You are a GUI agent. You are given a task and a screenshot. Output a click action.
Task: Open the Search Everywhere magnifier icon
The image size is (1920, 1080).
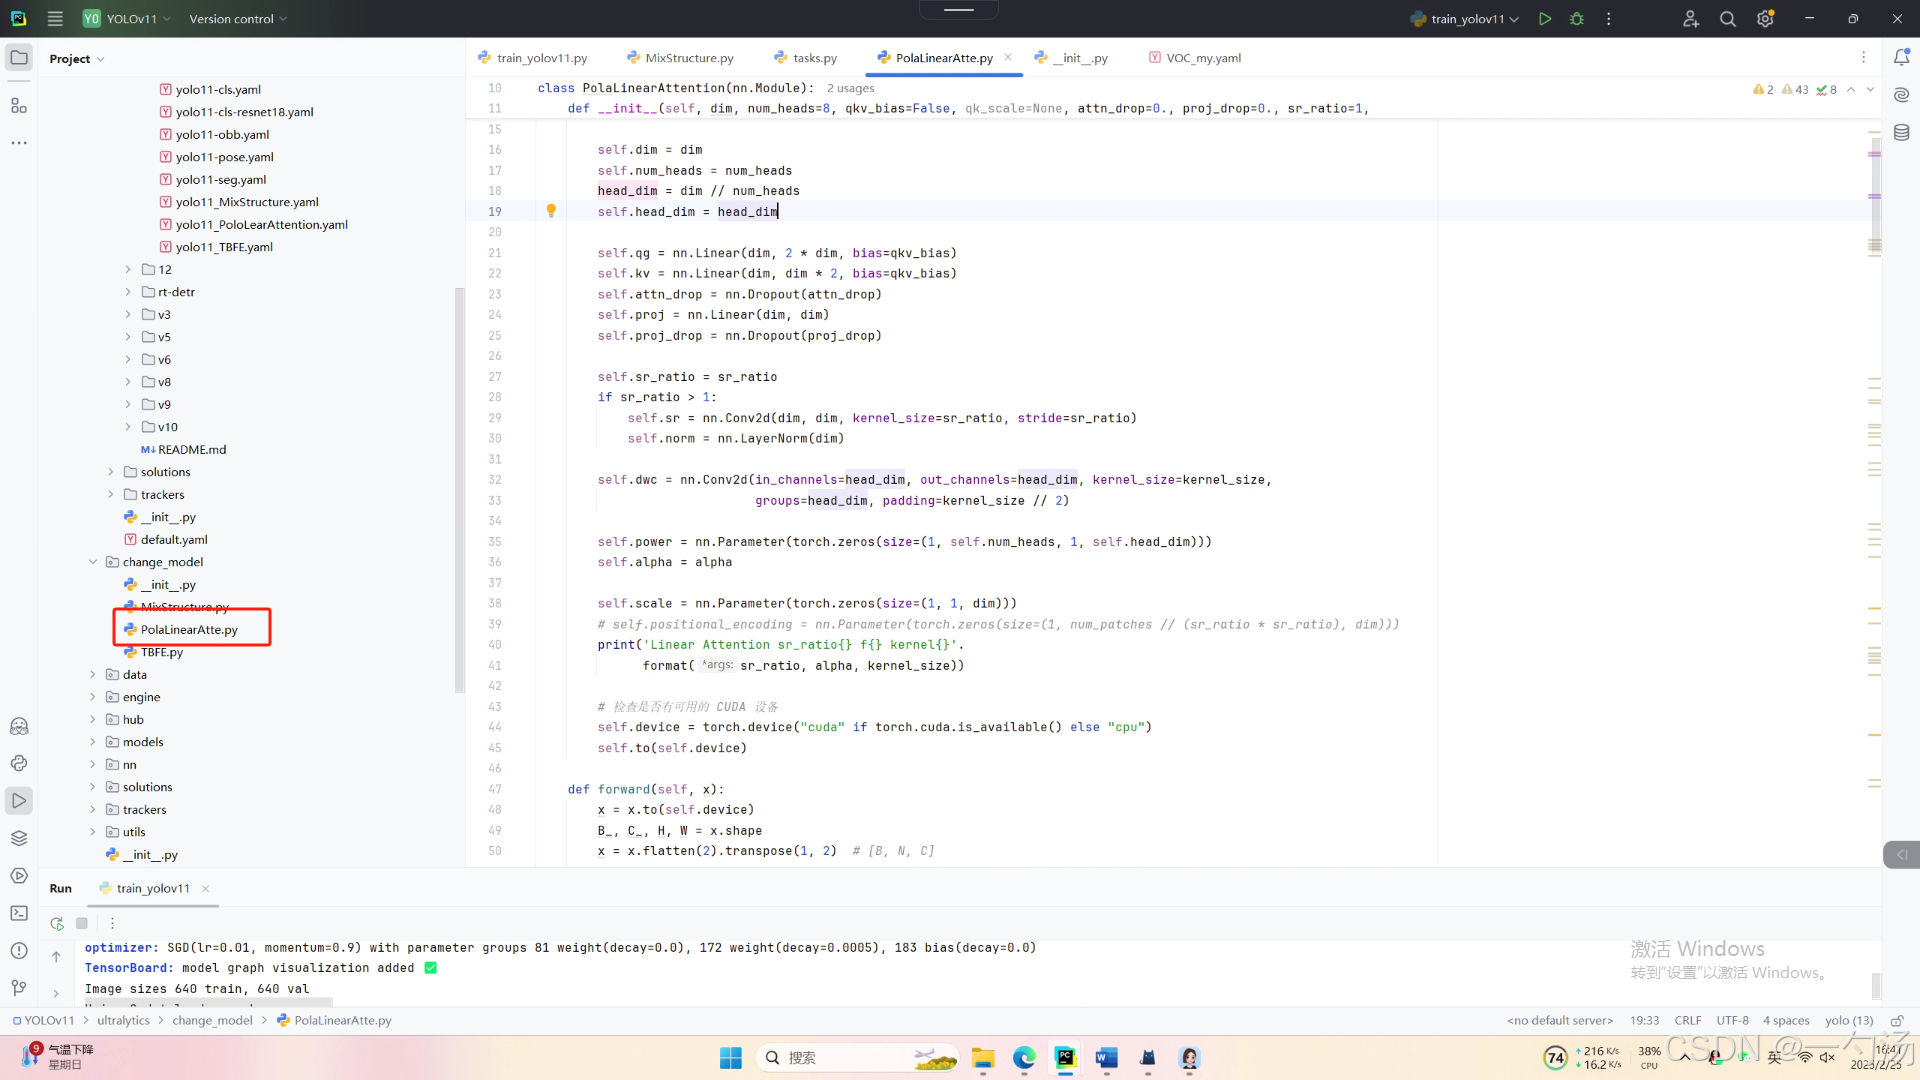[1727, 19]
